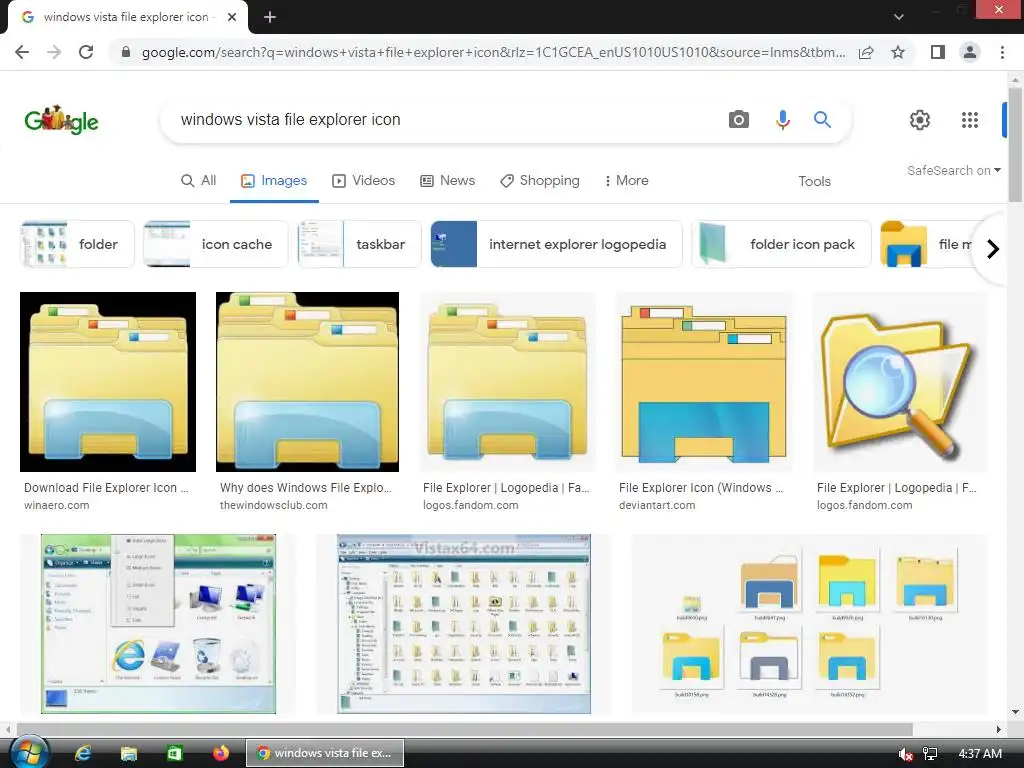
Task: Open Windows Explorer from taskbar
Action: click(x=129, y=754)
